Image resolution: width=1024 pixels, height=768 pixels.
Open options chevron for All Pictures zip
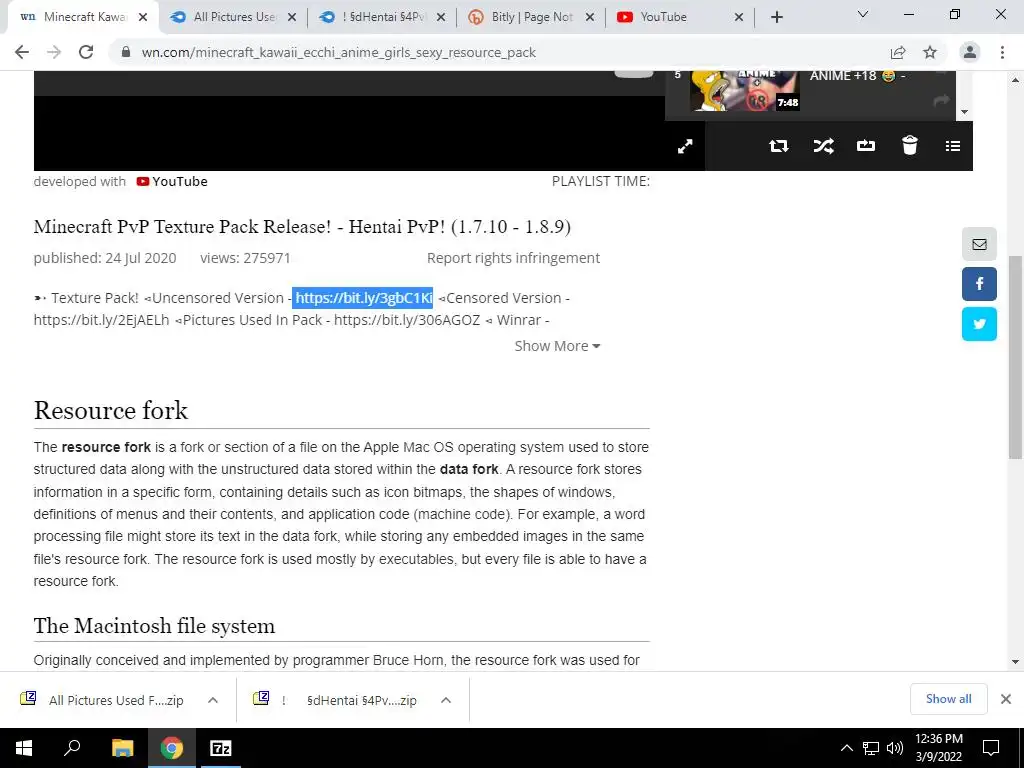pos(213,700)
